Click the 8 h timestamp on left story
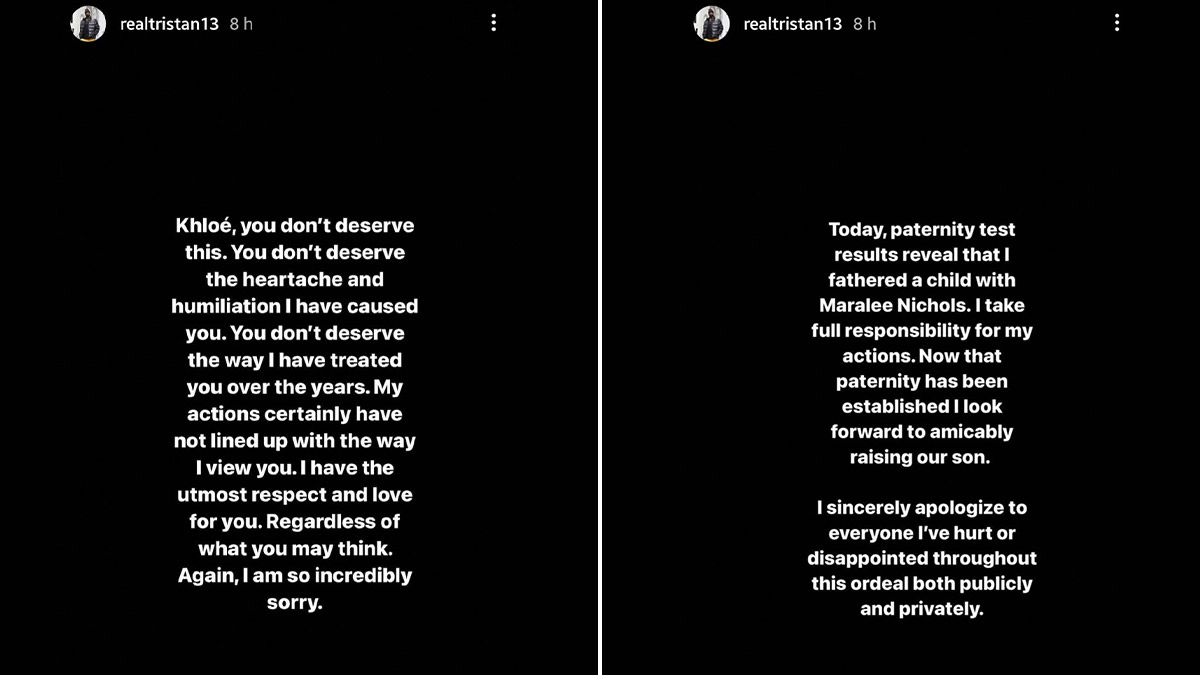The width and height of the screenshot is (1200, 675). (241, 24)
